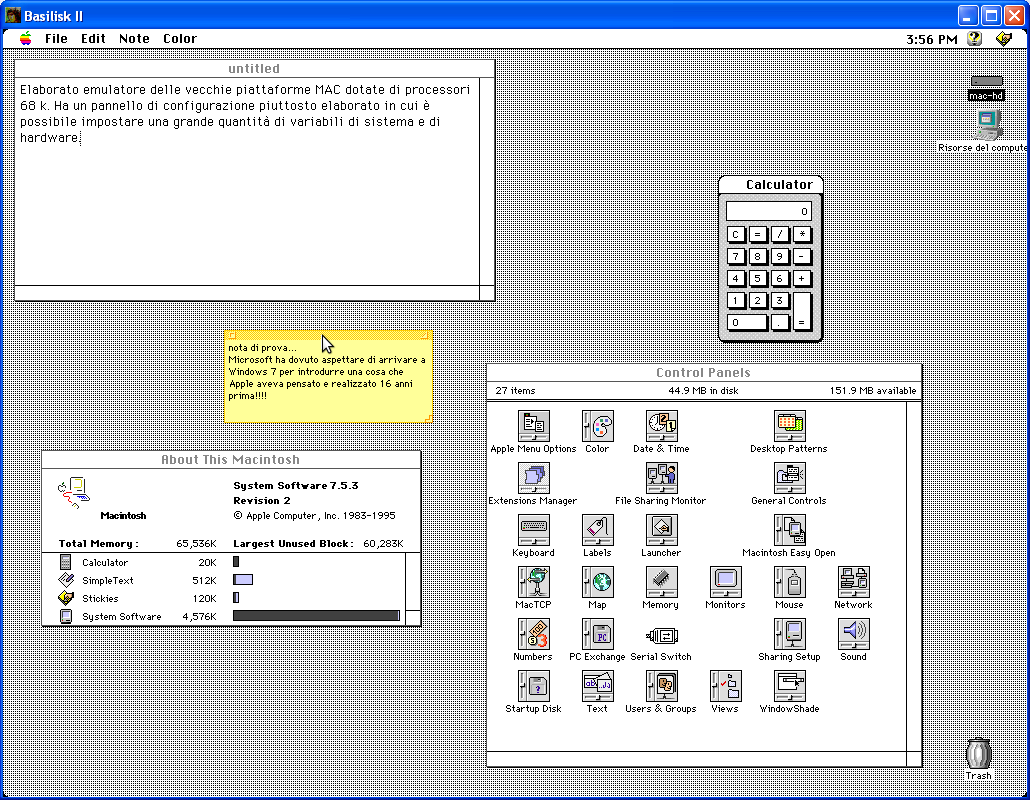Select the Launcher control panel icon

click(661, 529)
